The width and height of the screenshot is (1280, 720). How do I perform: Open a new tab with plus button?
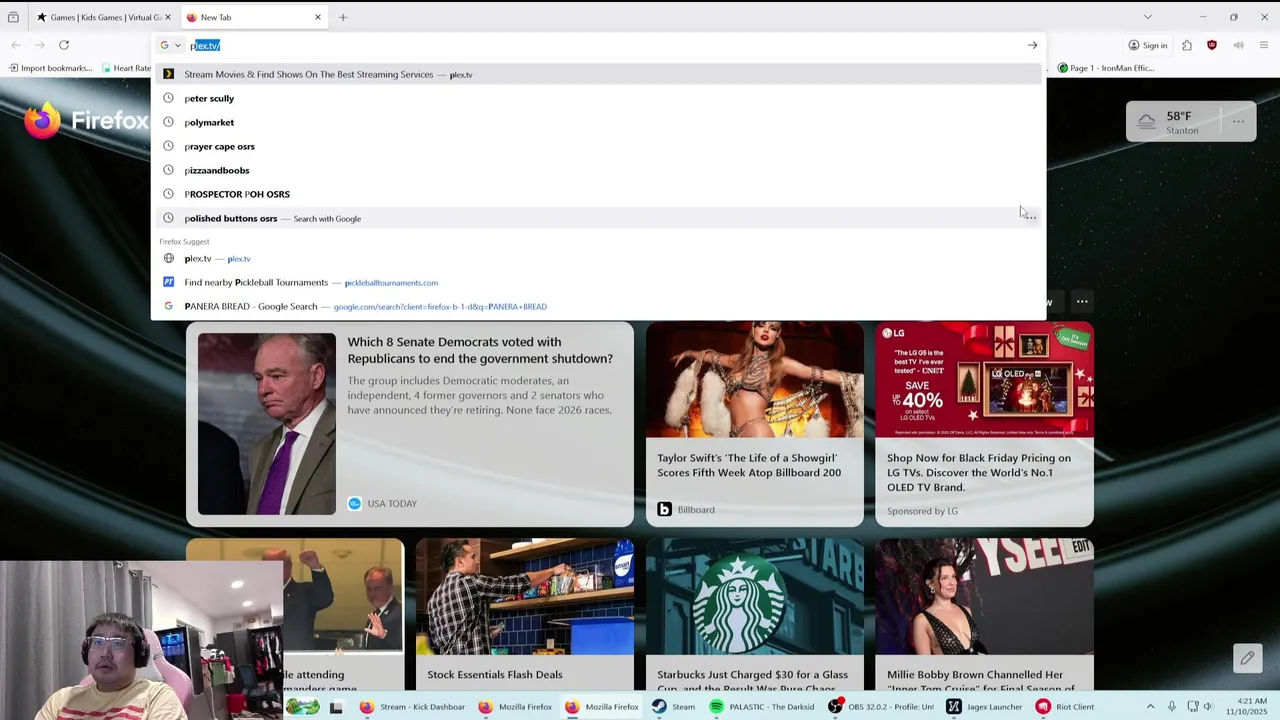tap(343, 17)
